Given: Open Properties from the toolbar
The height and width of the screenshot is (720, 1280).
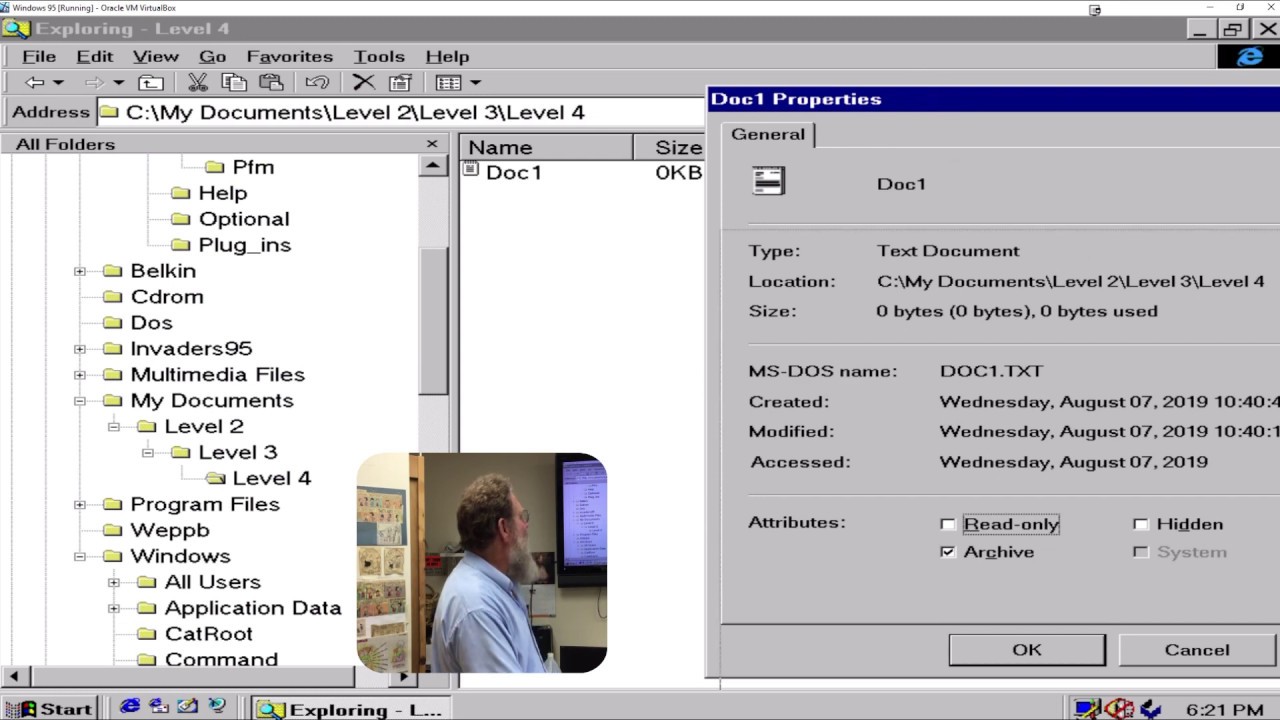Looking at the screenshot, I should [x=400, y=83].
